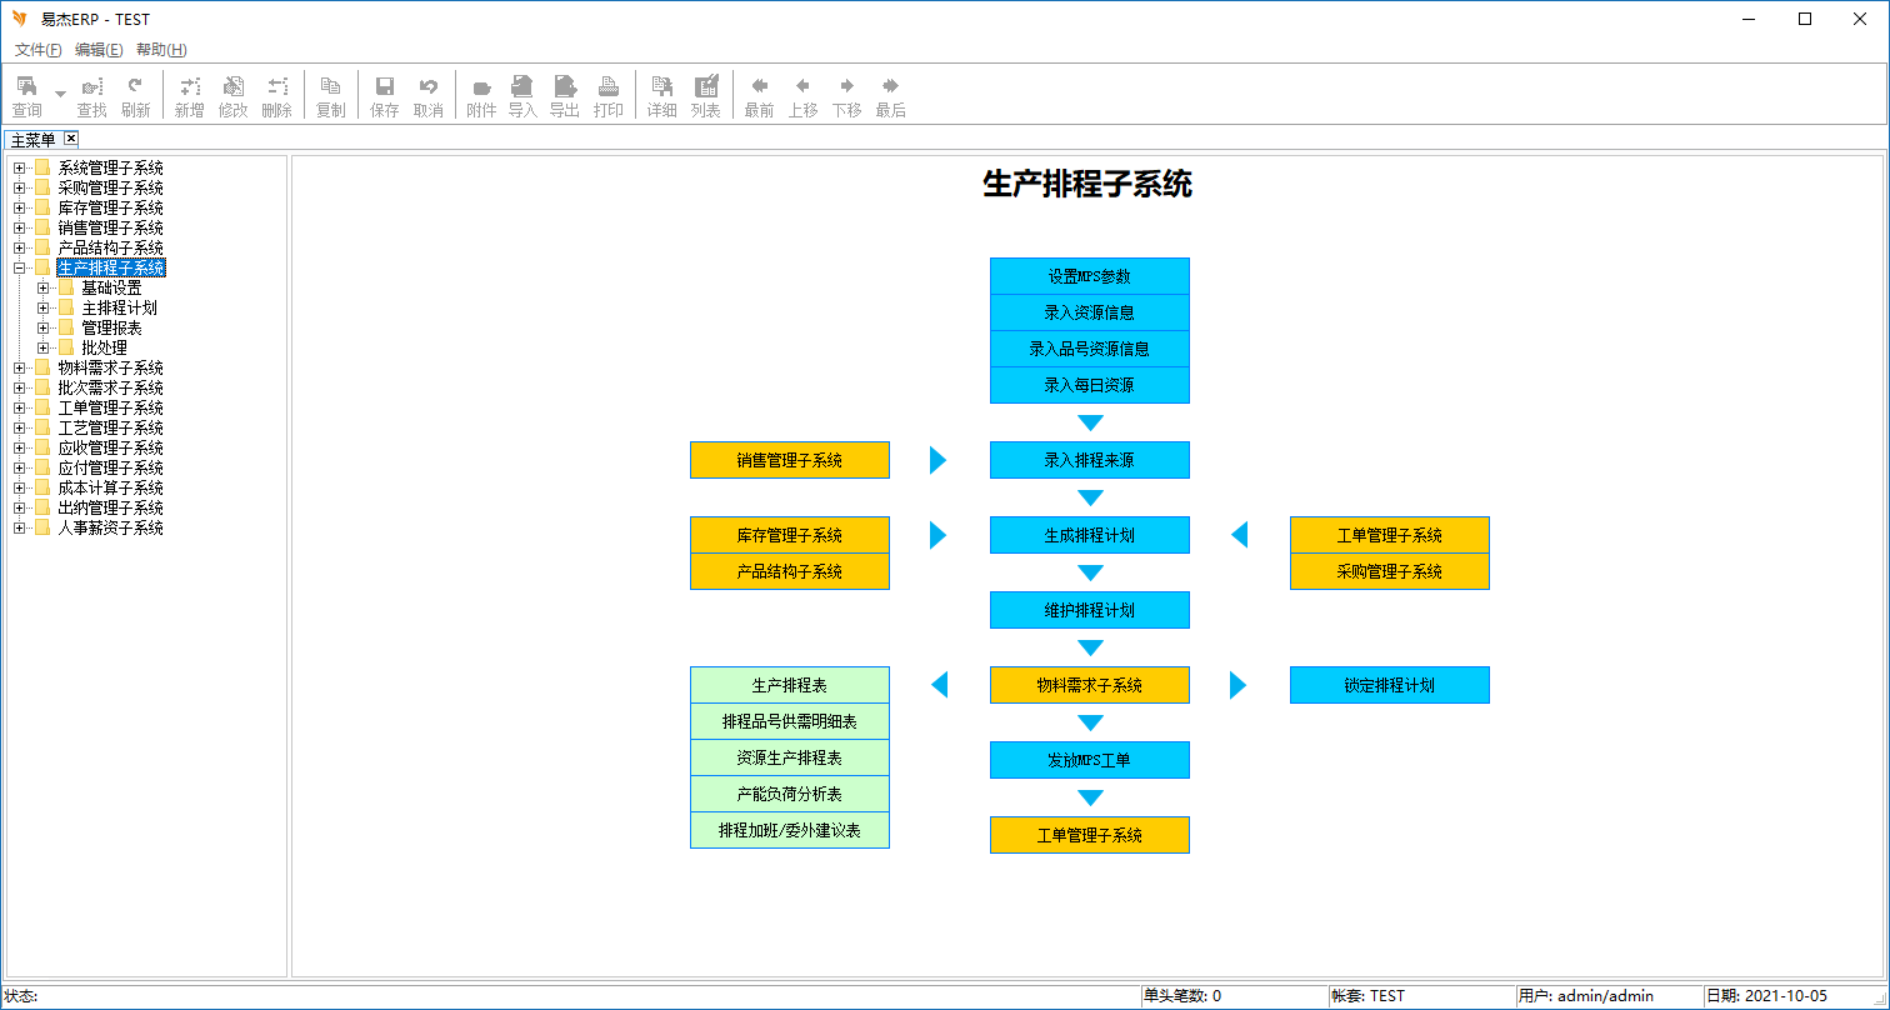Jump to 最前 (First) record icon
Image resolution: width=1890 pixels, height=1010 pixels.
pos(759,96)
